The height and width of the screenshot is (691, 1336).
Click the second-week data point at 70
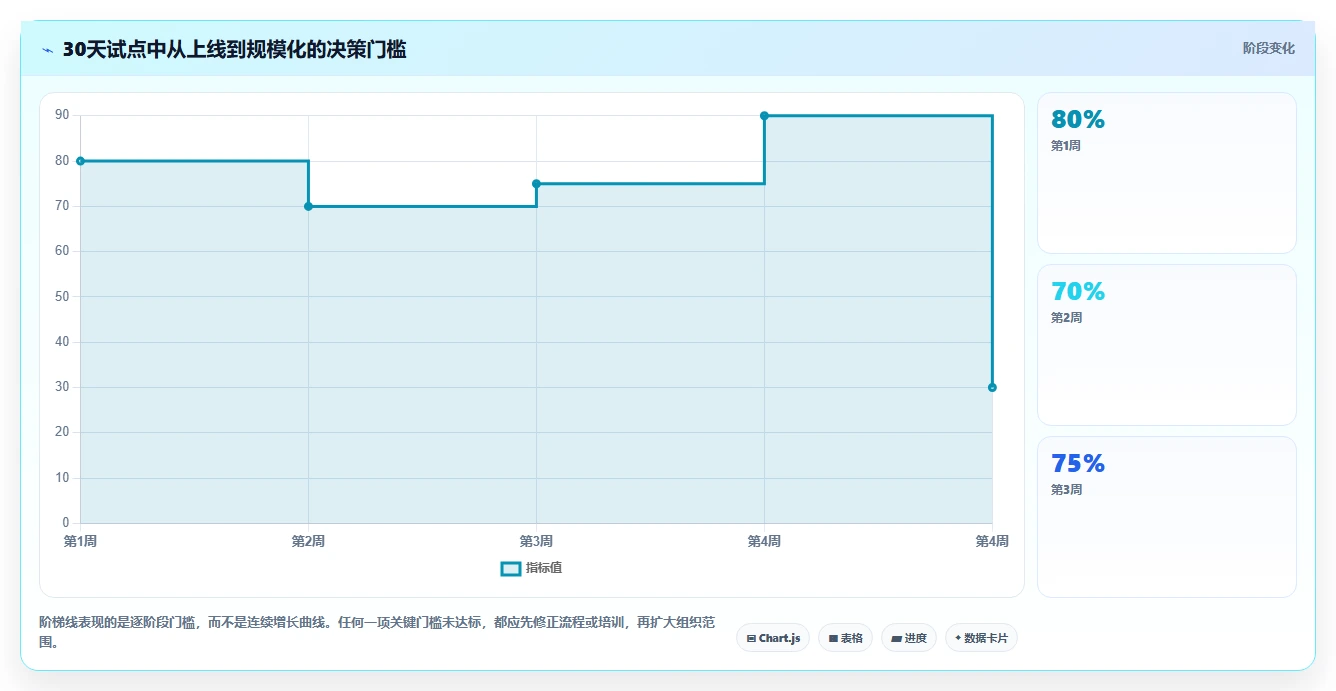[308, 206]
